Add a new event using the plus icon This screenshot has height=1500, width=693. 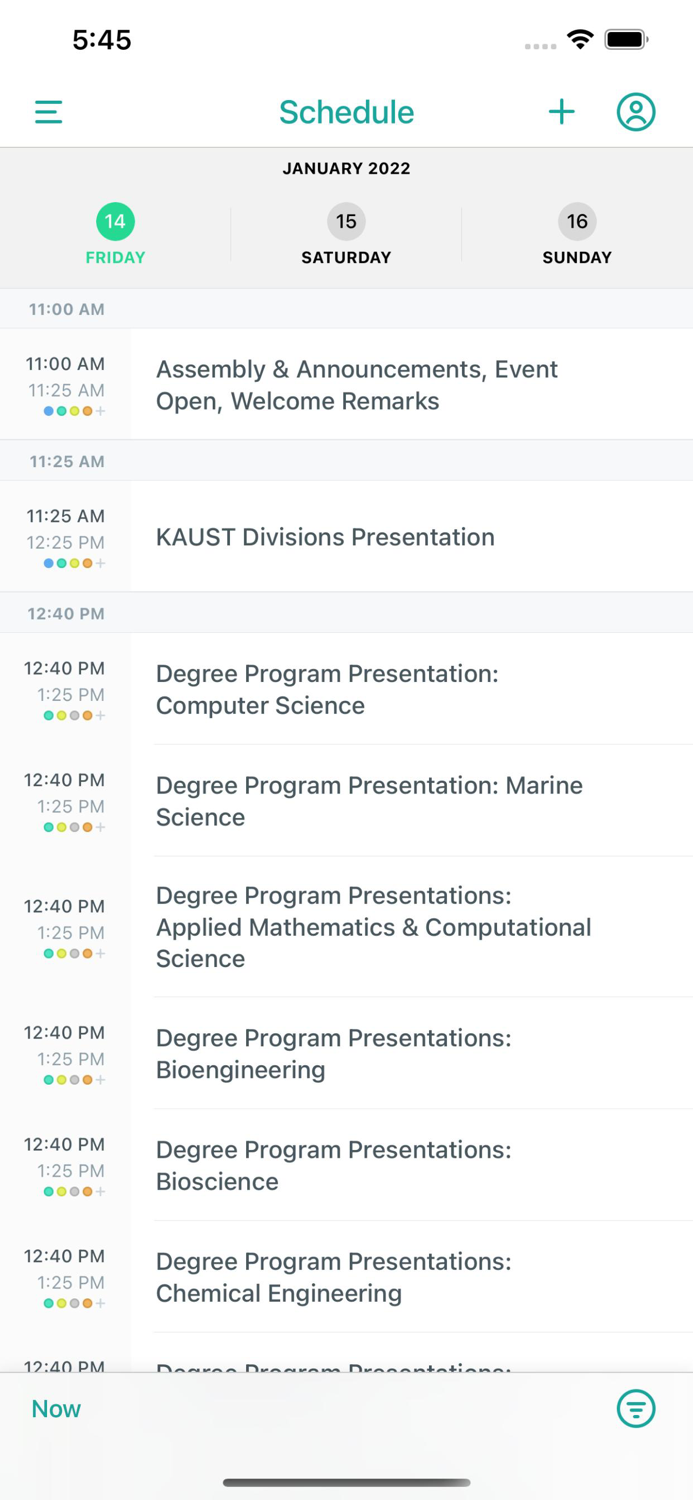(x=561, y=112)
